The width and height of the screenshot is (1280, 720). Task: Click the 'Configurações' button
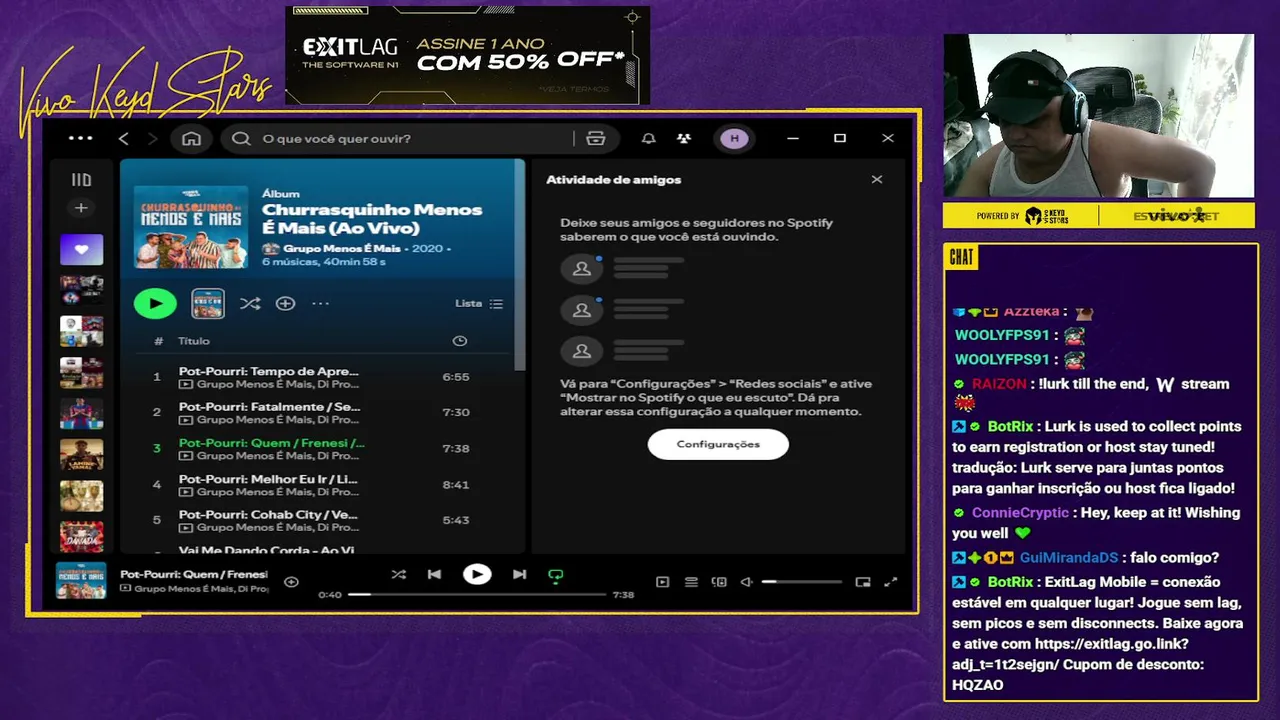point(718,444)
